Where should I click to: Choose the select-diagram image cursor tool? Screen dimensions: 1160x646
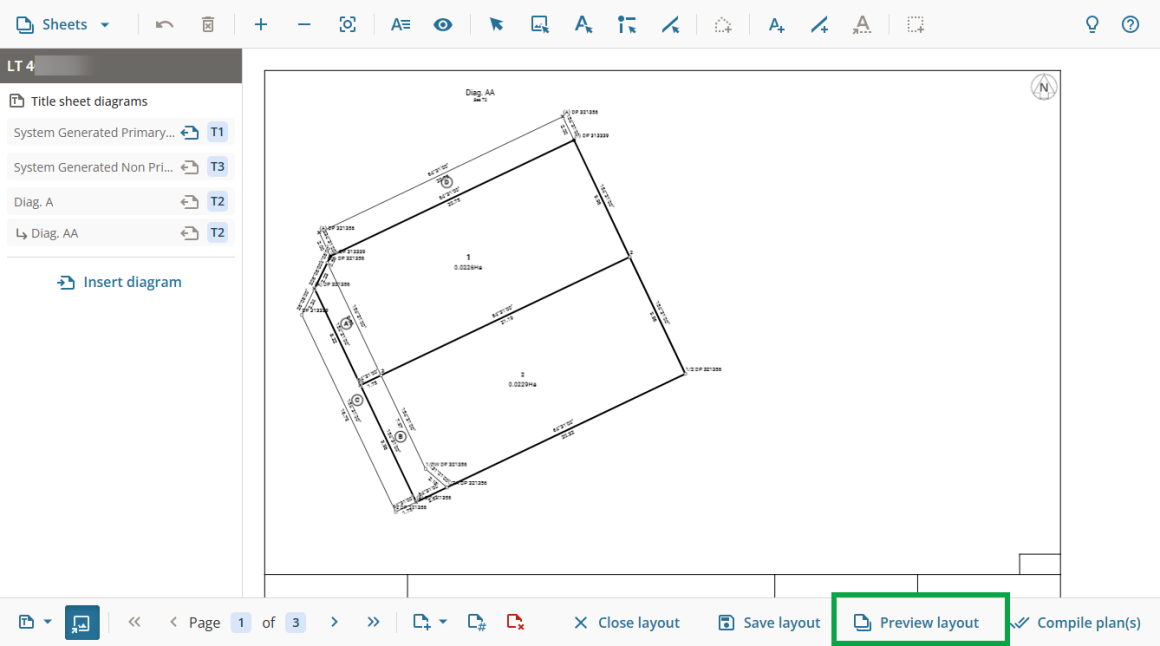click(540, 24)
